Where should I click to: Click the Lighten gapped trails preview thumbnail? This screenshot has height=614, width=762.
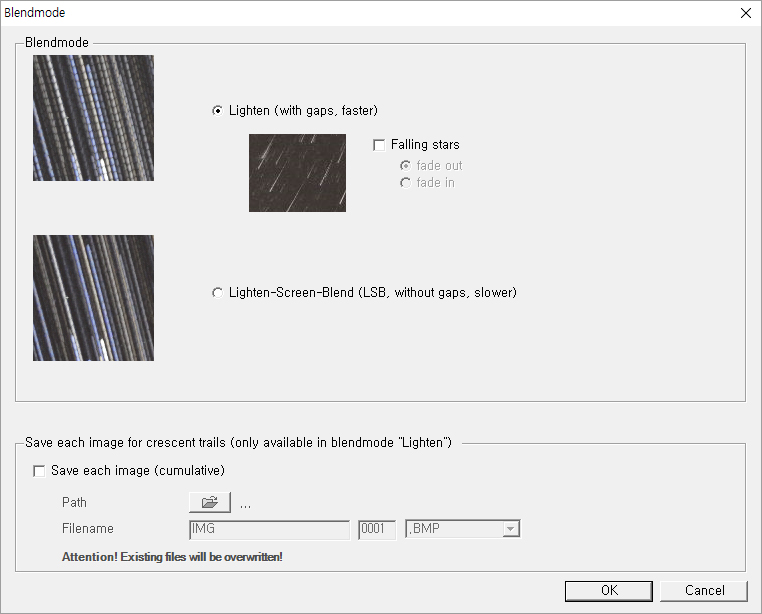pos(93,118)
